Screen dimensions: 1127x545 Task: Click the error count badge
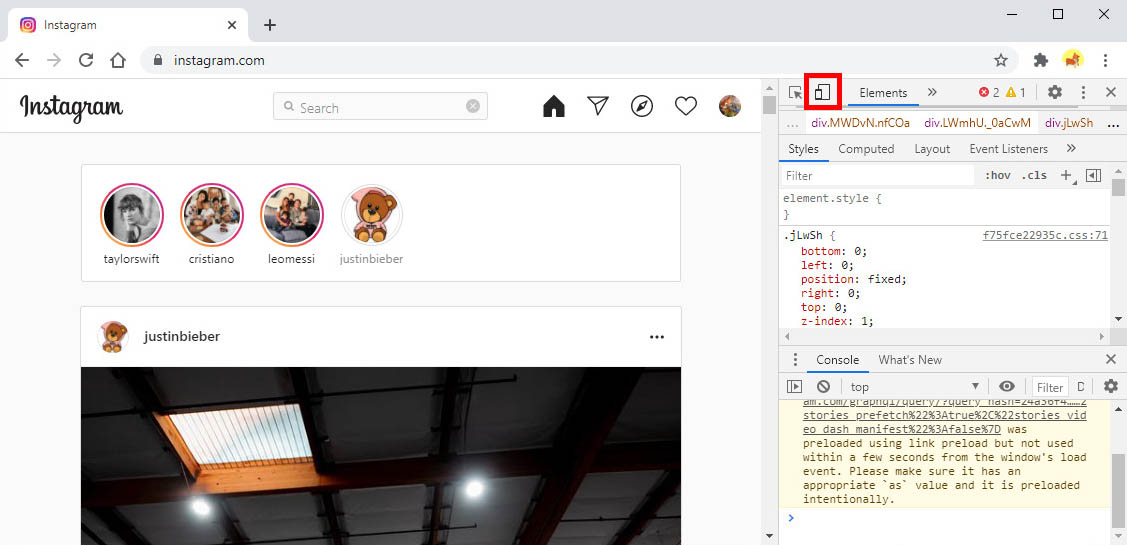click(x=989, y=92)
